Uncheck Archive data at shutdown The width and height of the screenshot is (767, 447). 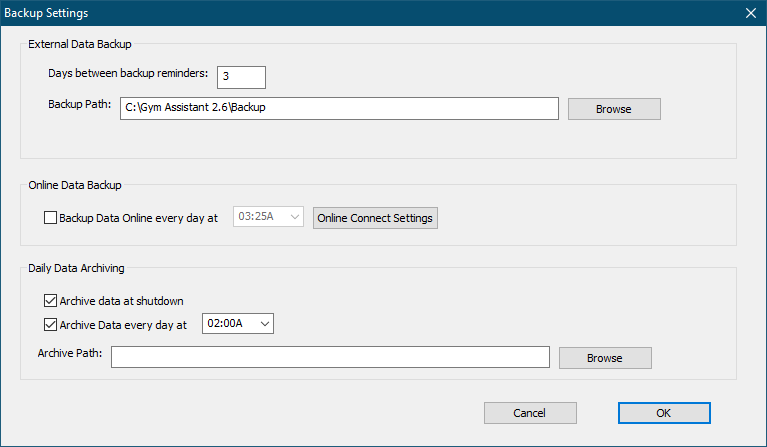[x=51, y=300]
